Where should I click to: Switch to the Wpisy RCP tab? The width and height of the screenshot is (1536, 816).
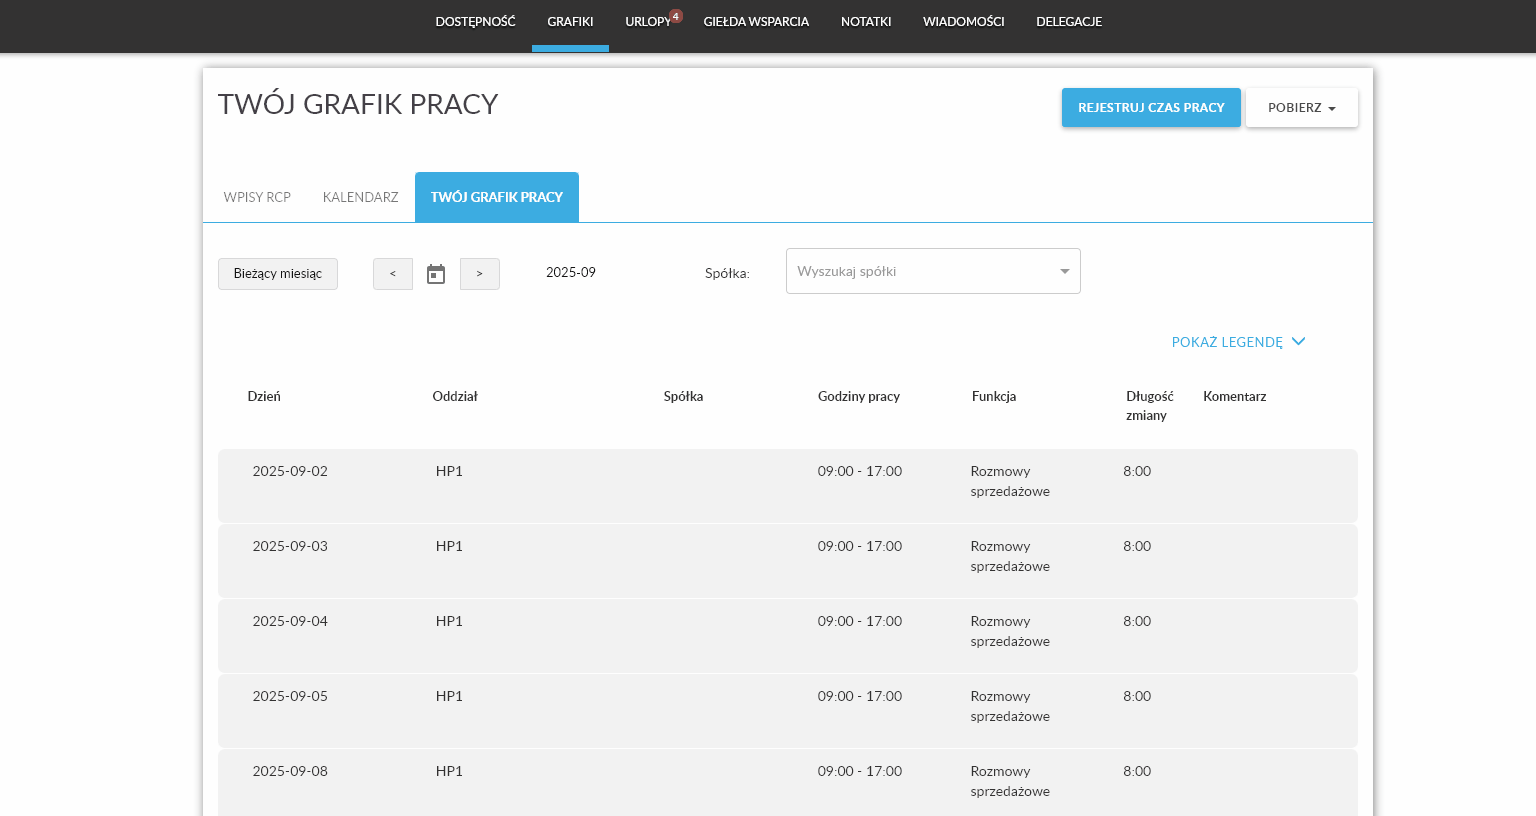(x=257, y=197)
